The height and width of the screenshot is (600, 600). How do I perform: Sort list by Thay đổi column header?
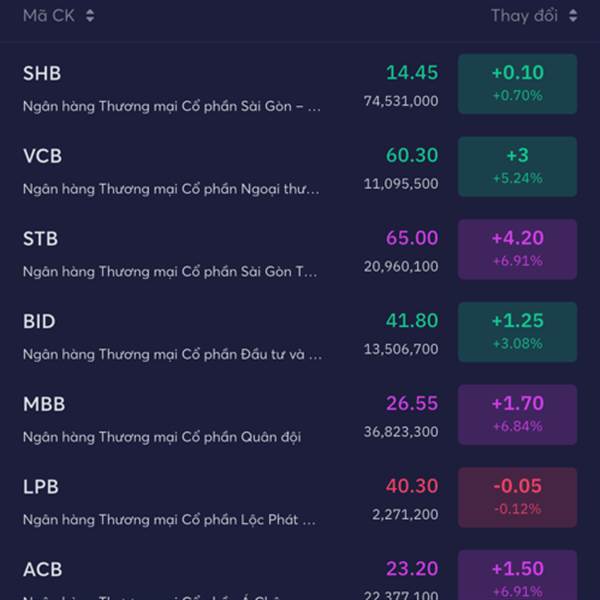pyautogui.click(x=524, y=16)
